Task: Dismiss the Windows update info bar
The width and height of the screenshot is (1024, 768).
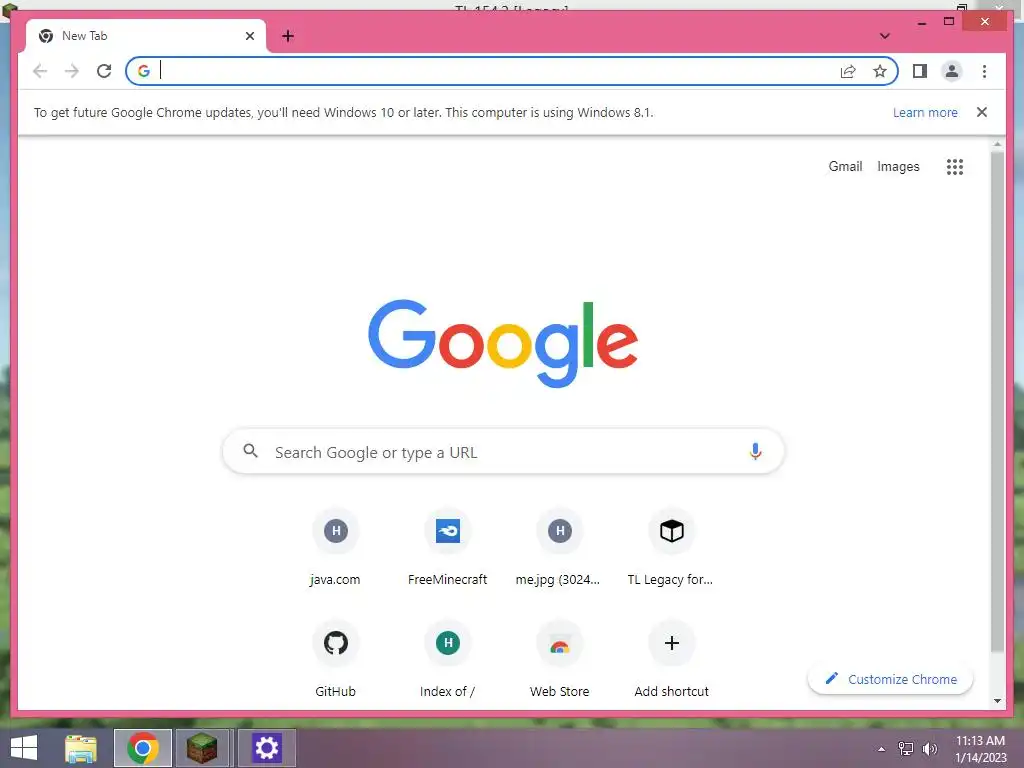Action: pyautogui.click(x=981, y=112)
